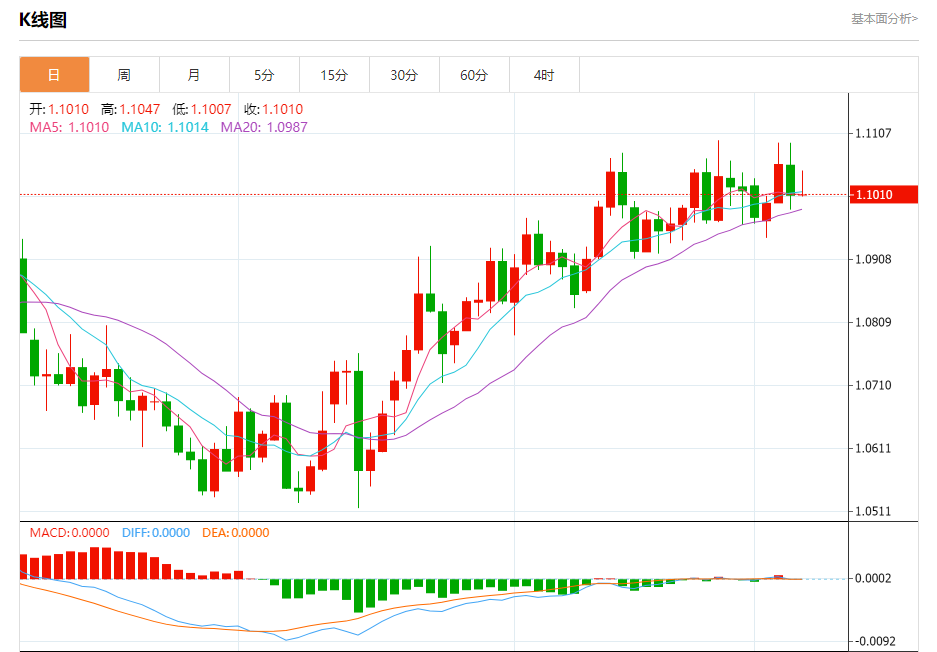
Task: Click the 1.0809 price axis label
Action: [x=873, y=323]
